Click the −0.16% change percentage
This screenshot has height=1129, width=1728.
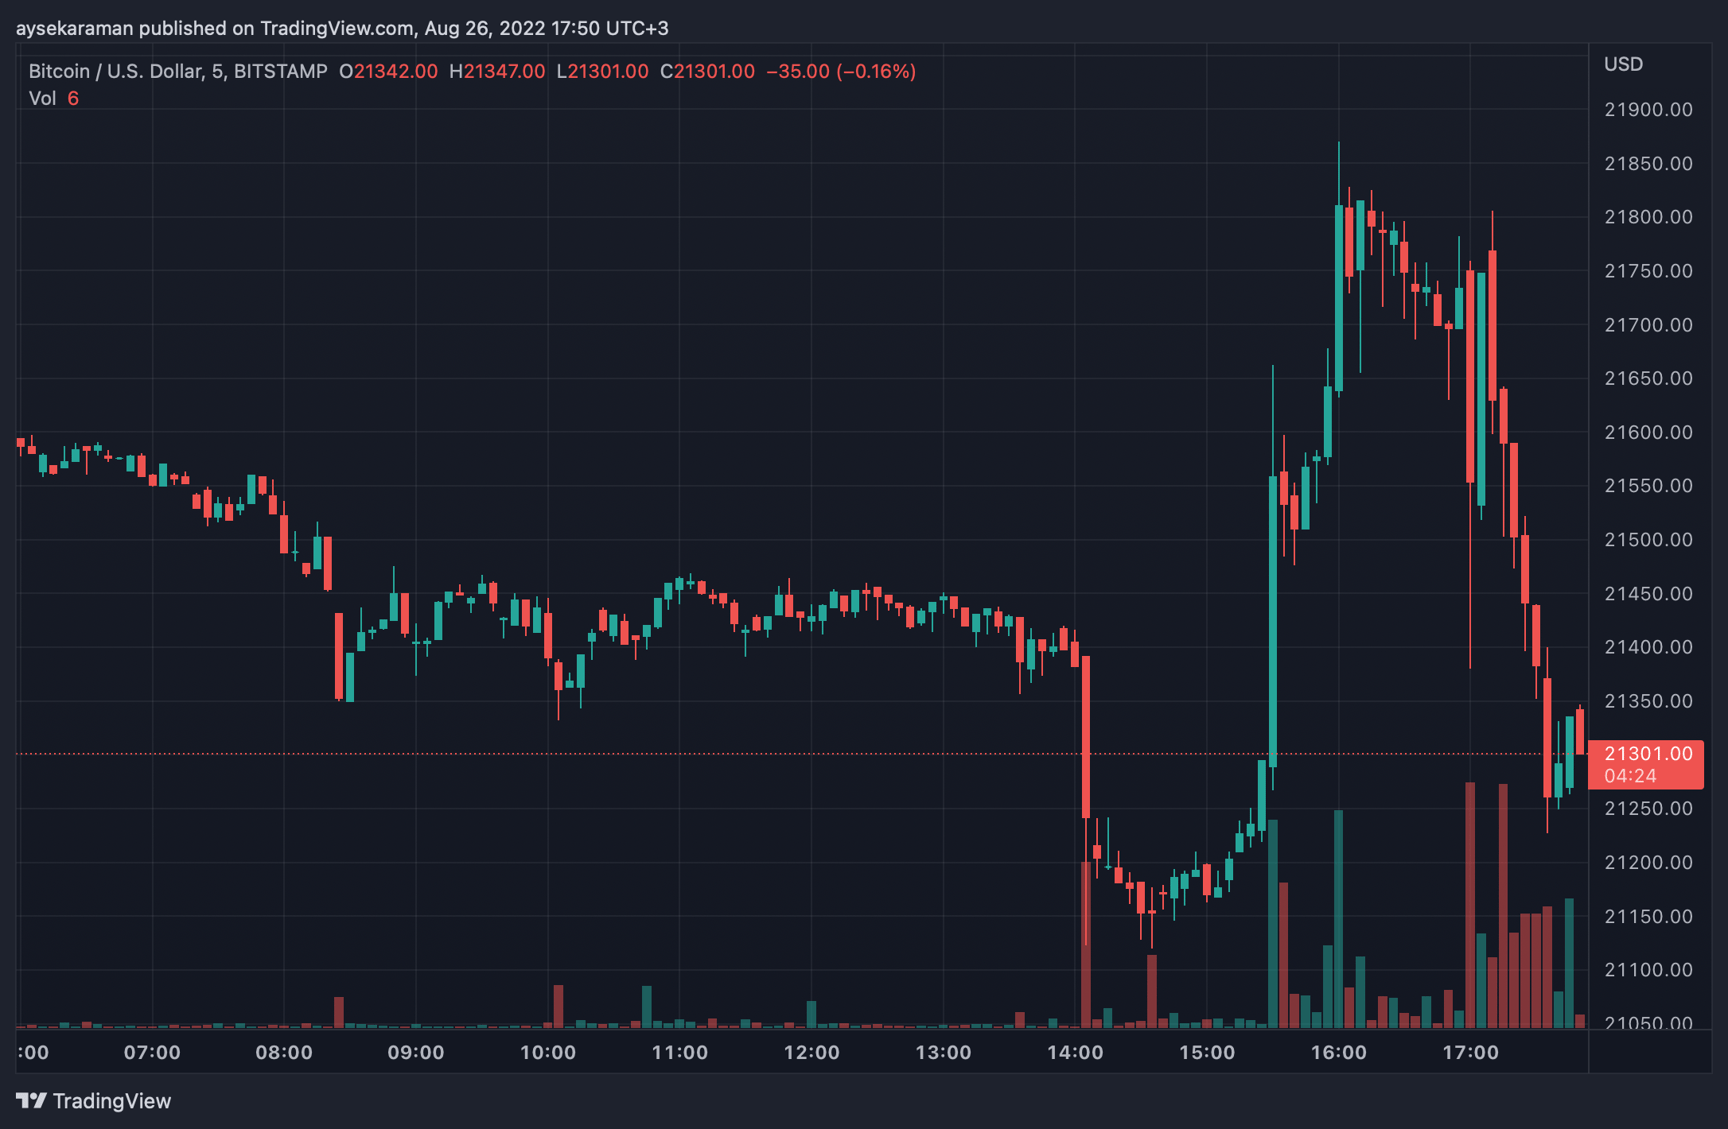(x=878, y=71)
